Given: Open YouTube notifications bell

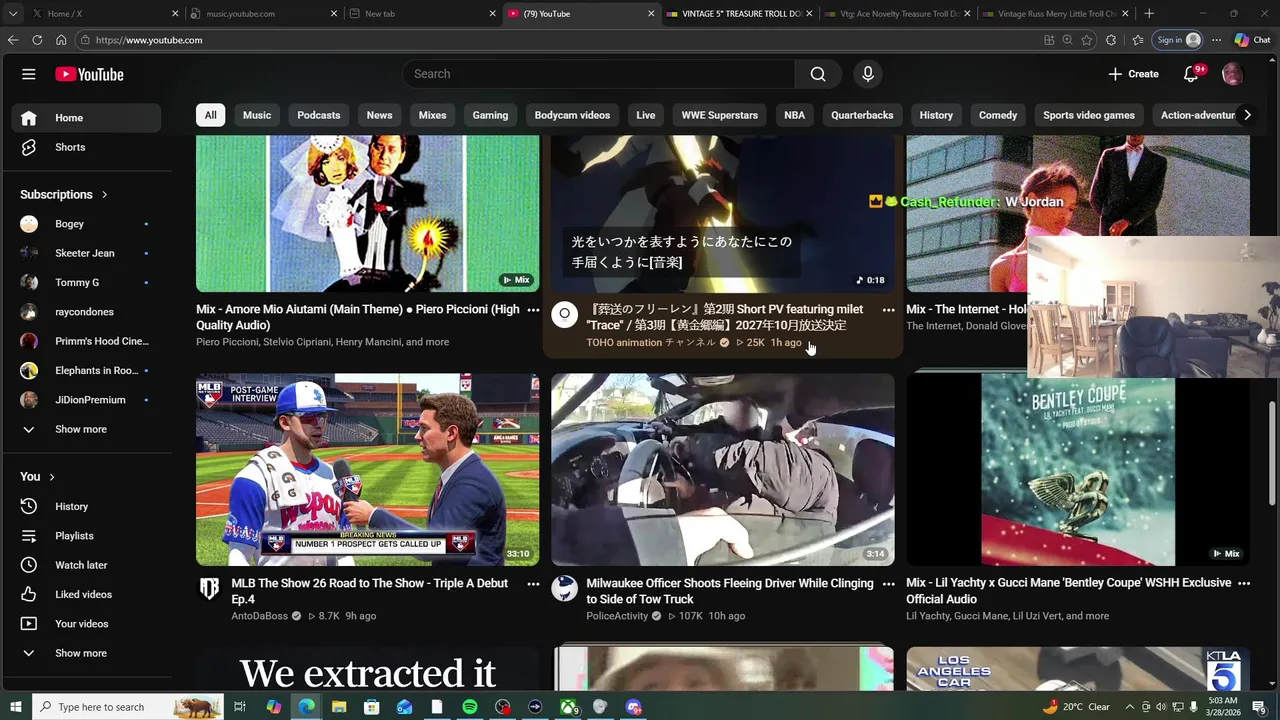Looking at the screenshot, I should point(1191,74).
